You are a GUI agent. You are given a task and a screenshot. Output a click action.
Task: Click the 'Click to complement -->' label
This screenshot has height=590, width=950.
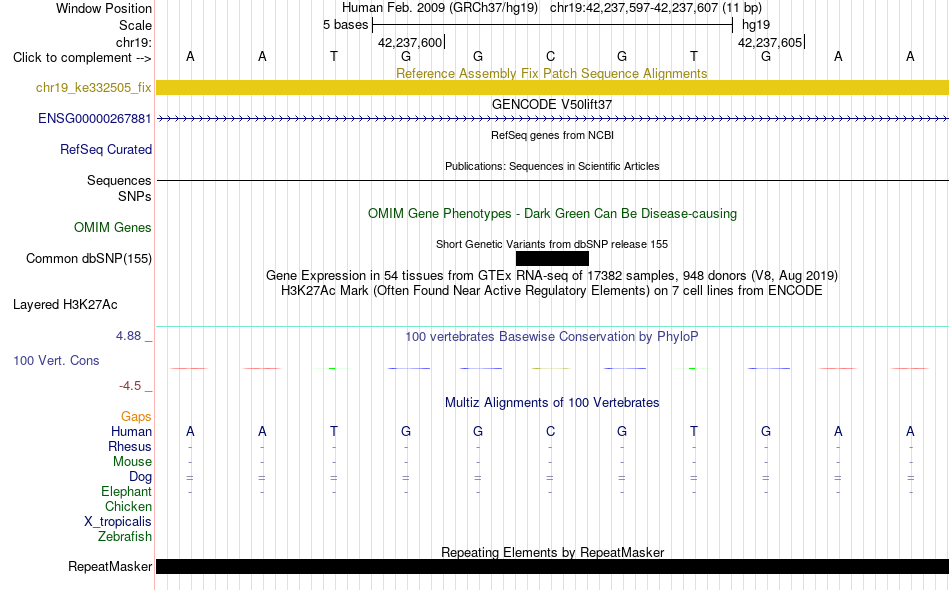pos(82,58)
